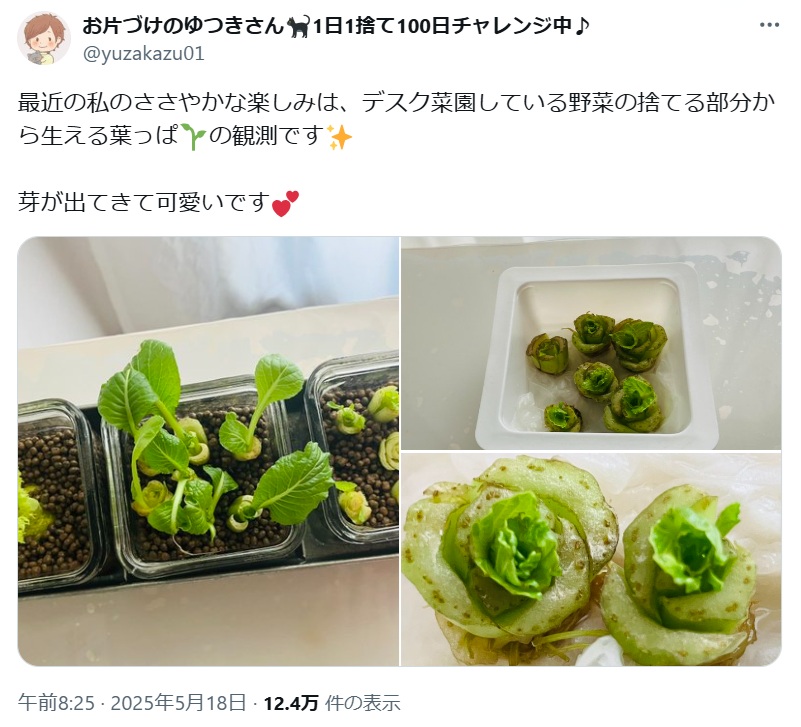Click the 100日チャレンジ中 part of the name

click(x=484, y=25)
